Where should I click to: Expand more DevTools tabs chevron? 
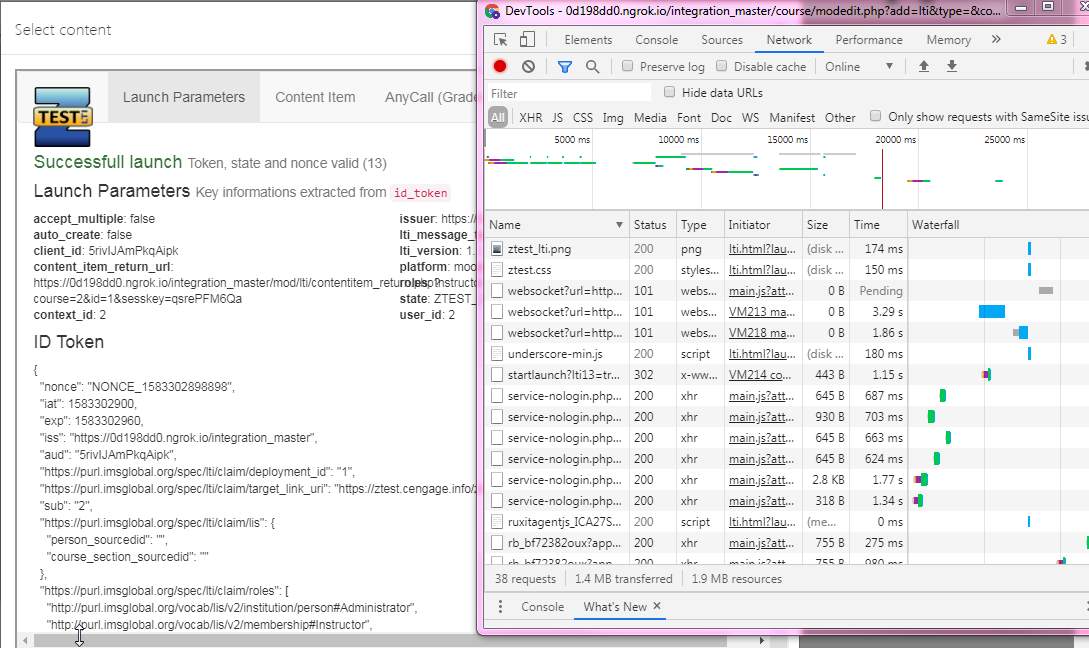coord(996,40)
